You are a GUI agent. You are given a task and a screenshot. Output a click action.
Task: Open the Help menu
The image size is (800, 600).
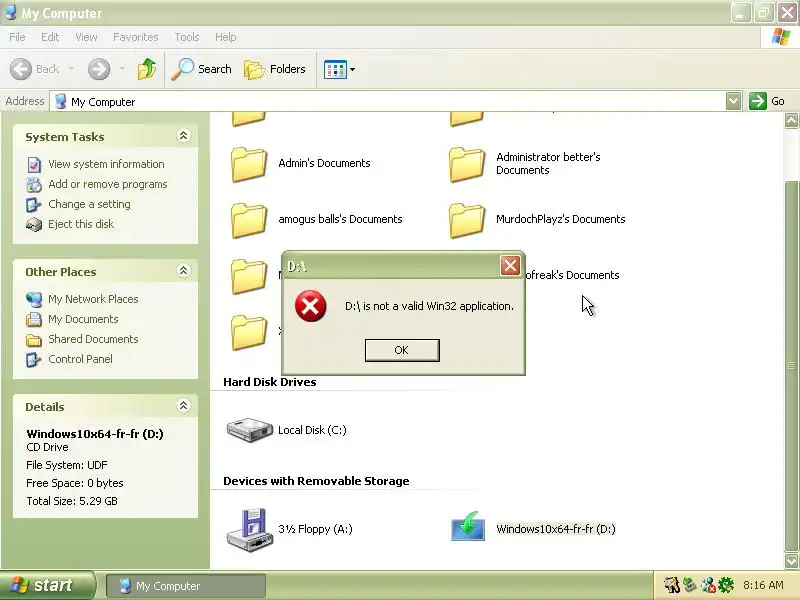[225, 37]
